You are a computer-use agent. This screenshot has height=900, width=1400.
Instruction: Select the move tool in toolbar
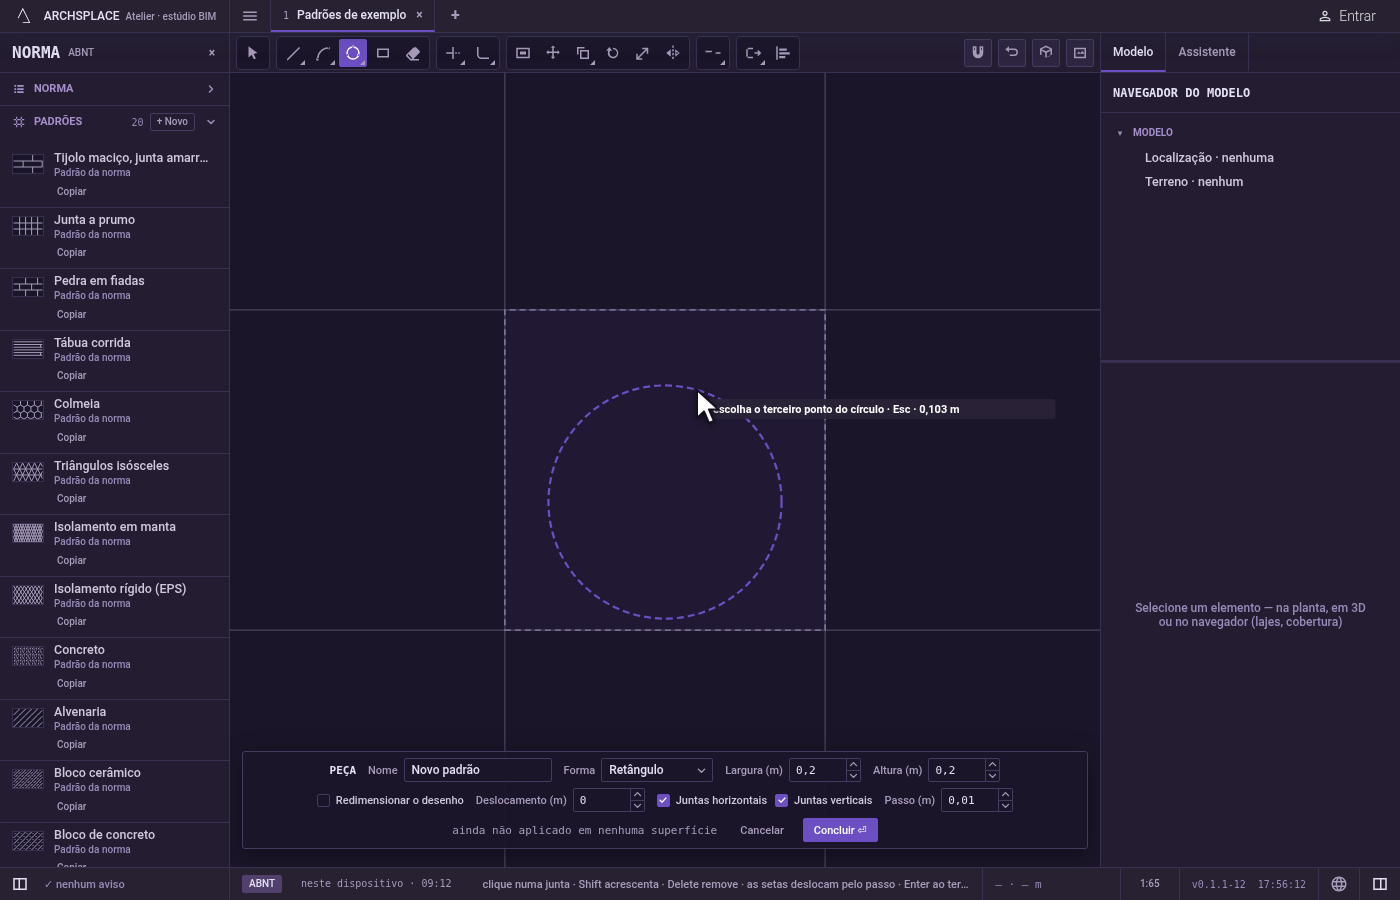coord(553,53)
